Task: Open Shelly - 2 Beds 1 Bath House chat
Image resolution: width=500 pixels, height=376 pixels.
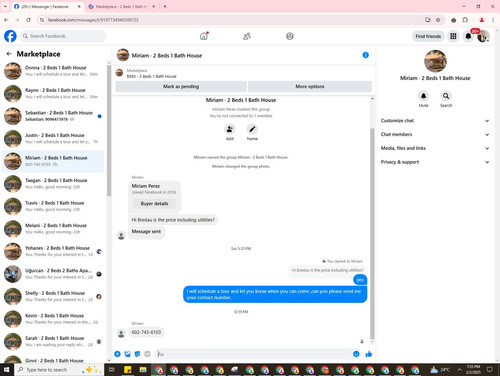Action: [x=53, y=296]
